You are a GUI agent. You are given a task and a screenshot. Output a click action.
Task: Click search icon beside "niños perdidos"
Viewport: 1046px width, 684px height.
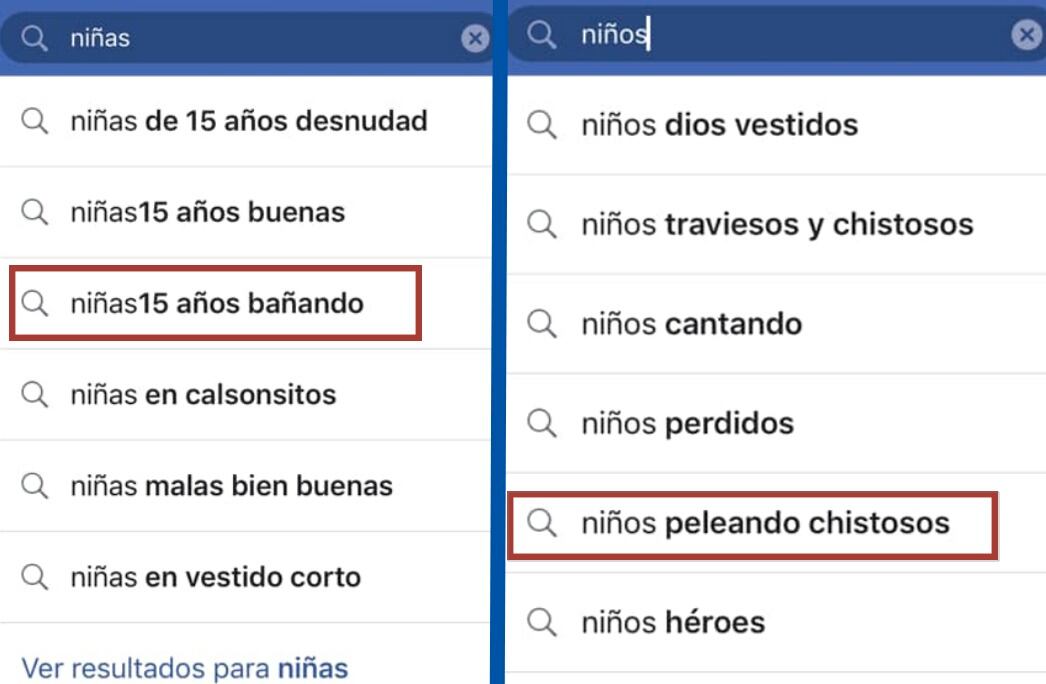[x=542, y=423]
